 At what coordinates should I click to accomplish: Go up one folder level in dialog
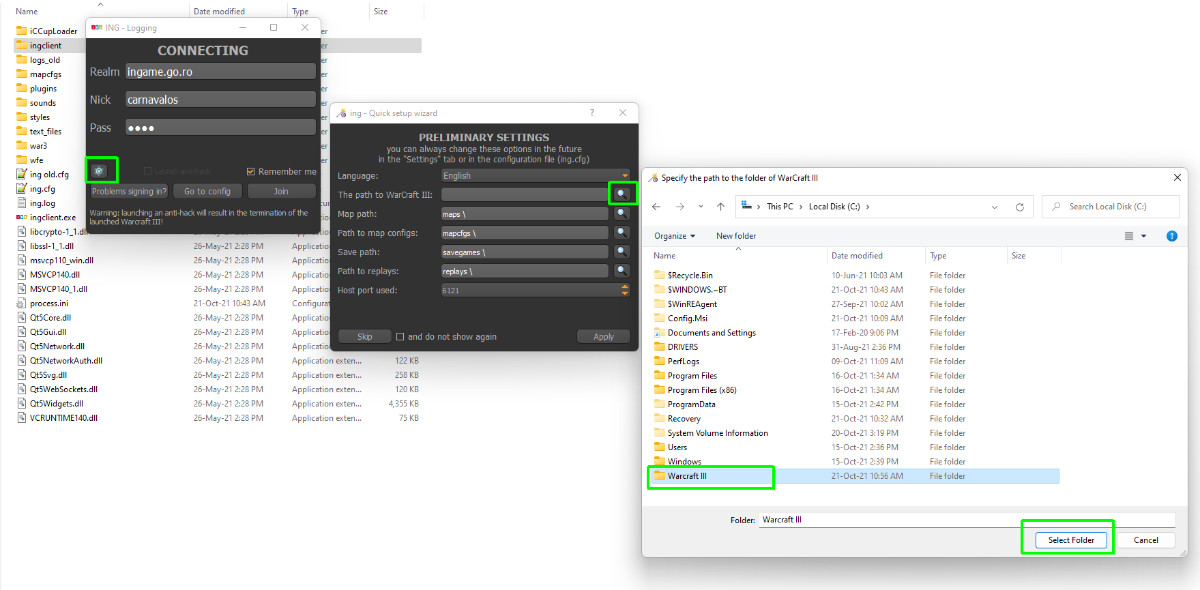(720, 207)
